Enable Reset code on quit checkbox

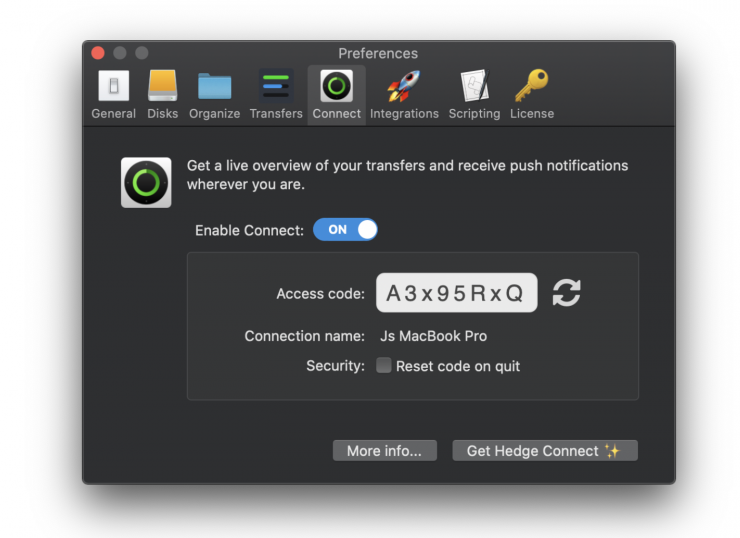point(384,366)
